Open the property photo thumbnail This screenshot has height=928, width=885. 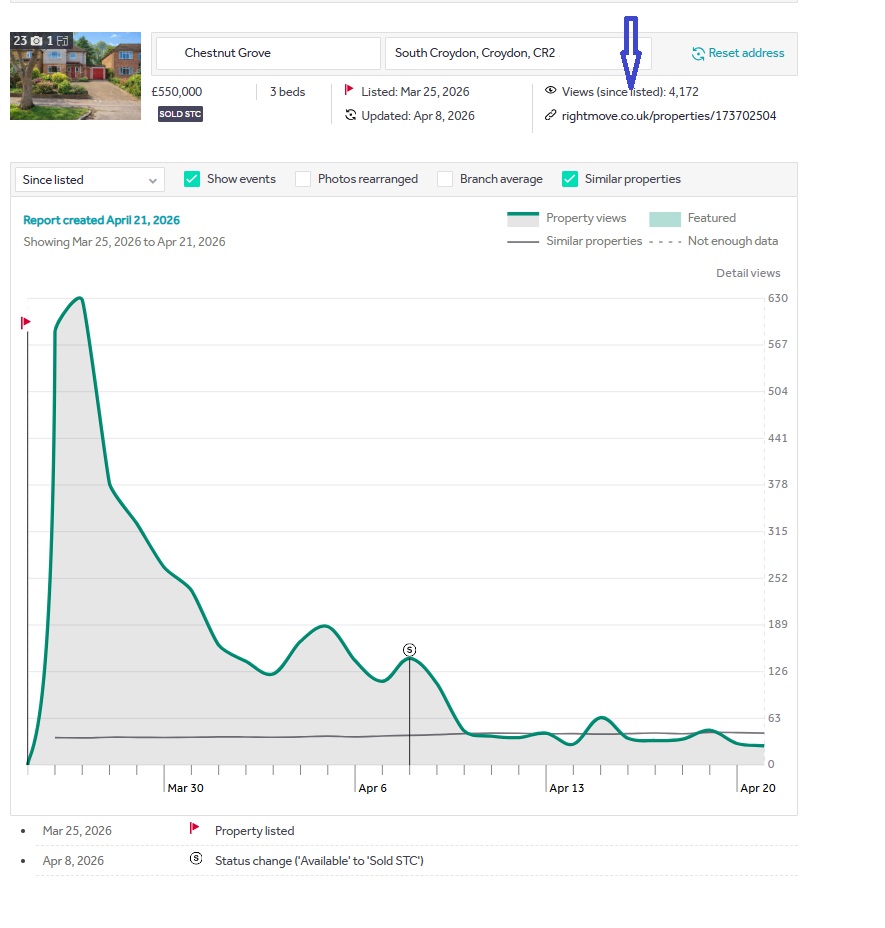tap(75, 76)
